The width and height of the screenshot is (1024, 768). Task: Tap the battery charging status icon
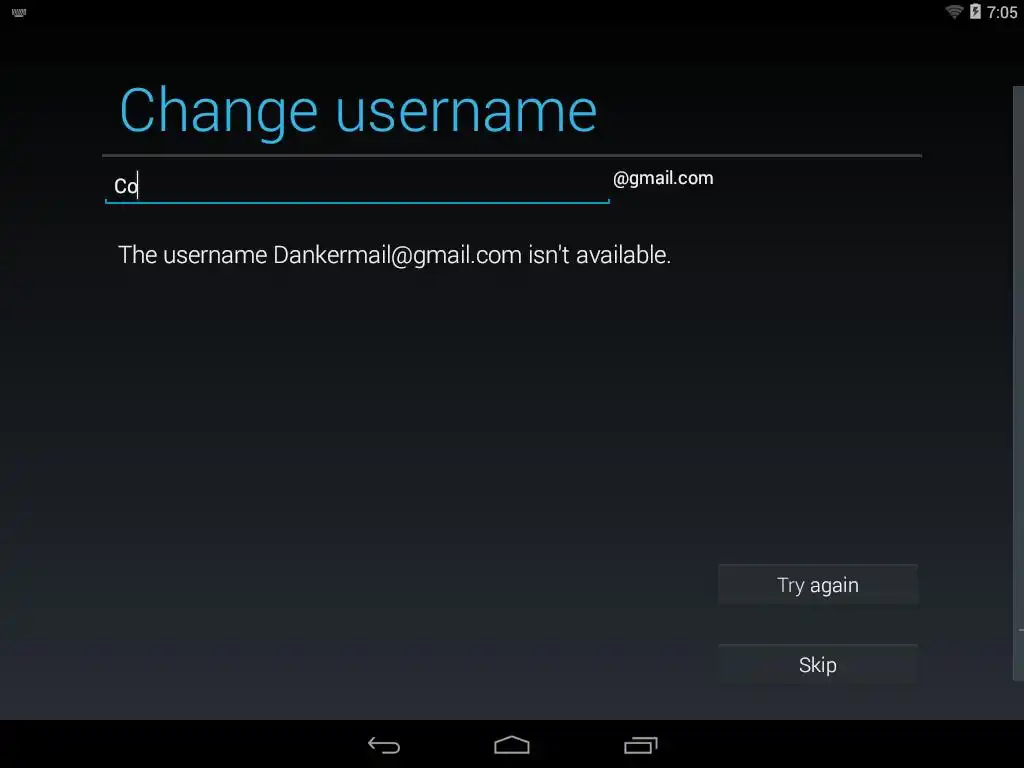(x=974, y=12)
